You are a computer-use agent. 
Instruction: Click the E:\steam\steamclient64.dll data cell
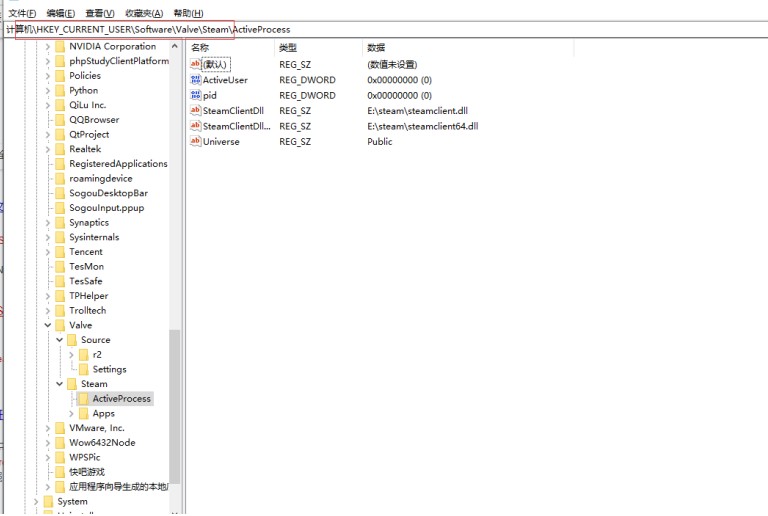click(423, 126)
